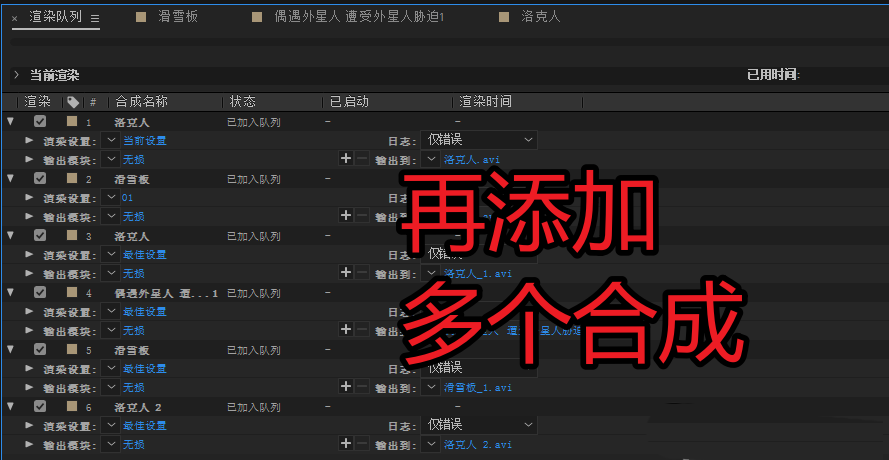The width and height of the screenshot is (889, 460).
Task: Add output module with plus for 洛克人_1.avi
Action: pos(345,273)
